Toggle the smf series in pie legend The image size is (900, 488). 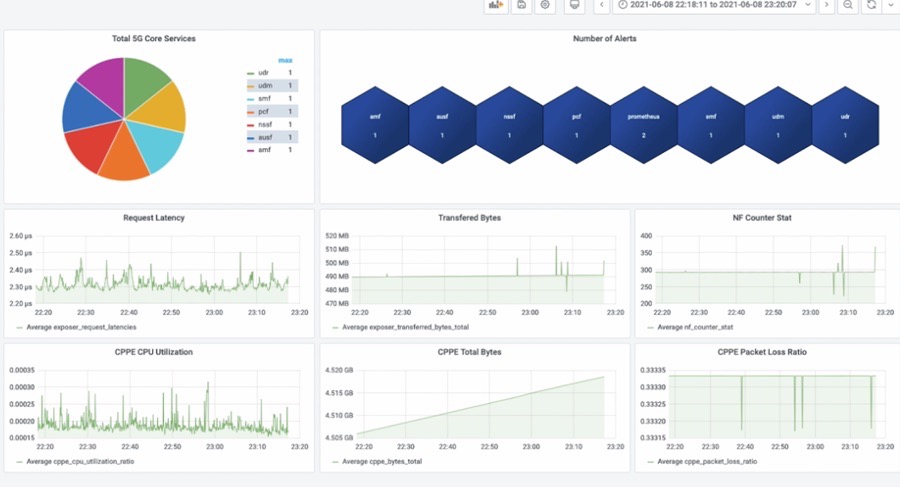[x=265, y=98]
